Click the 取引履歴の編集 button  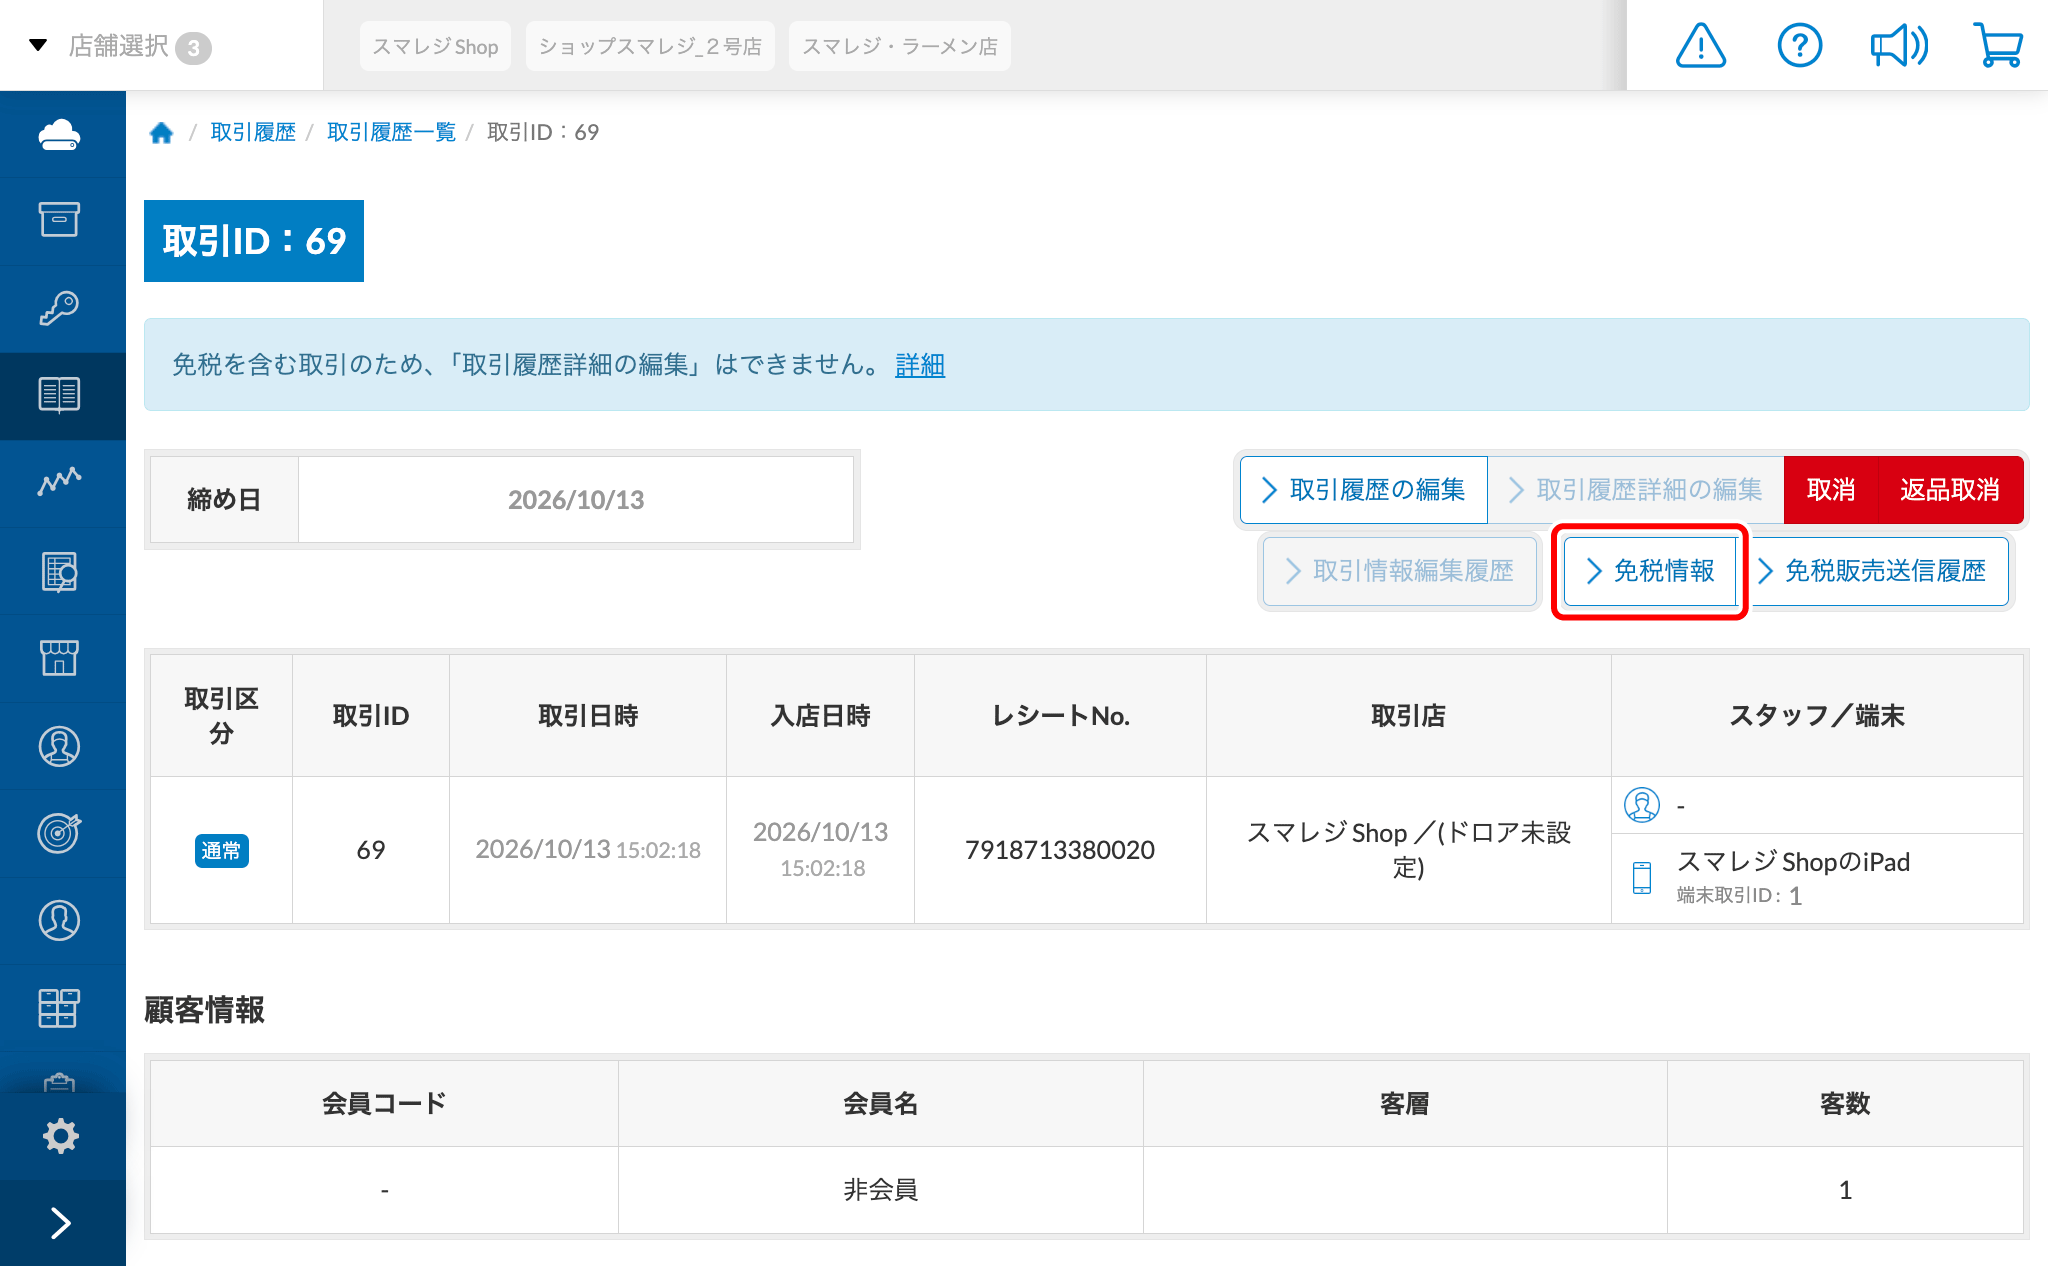tap(1364, 490)
